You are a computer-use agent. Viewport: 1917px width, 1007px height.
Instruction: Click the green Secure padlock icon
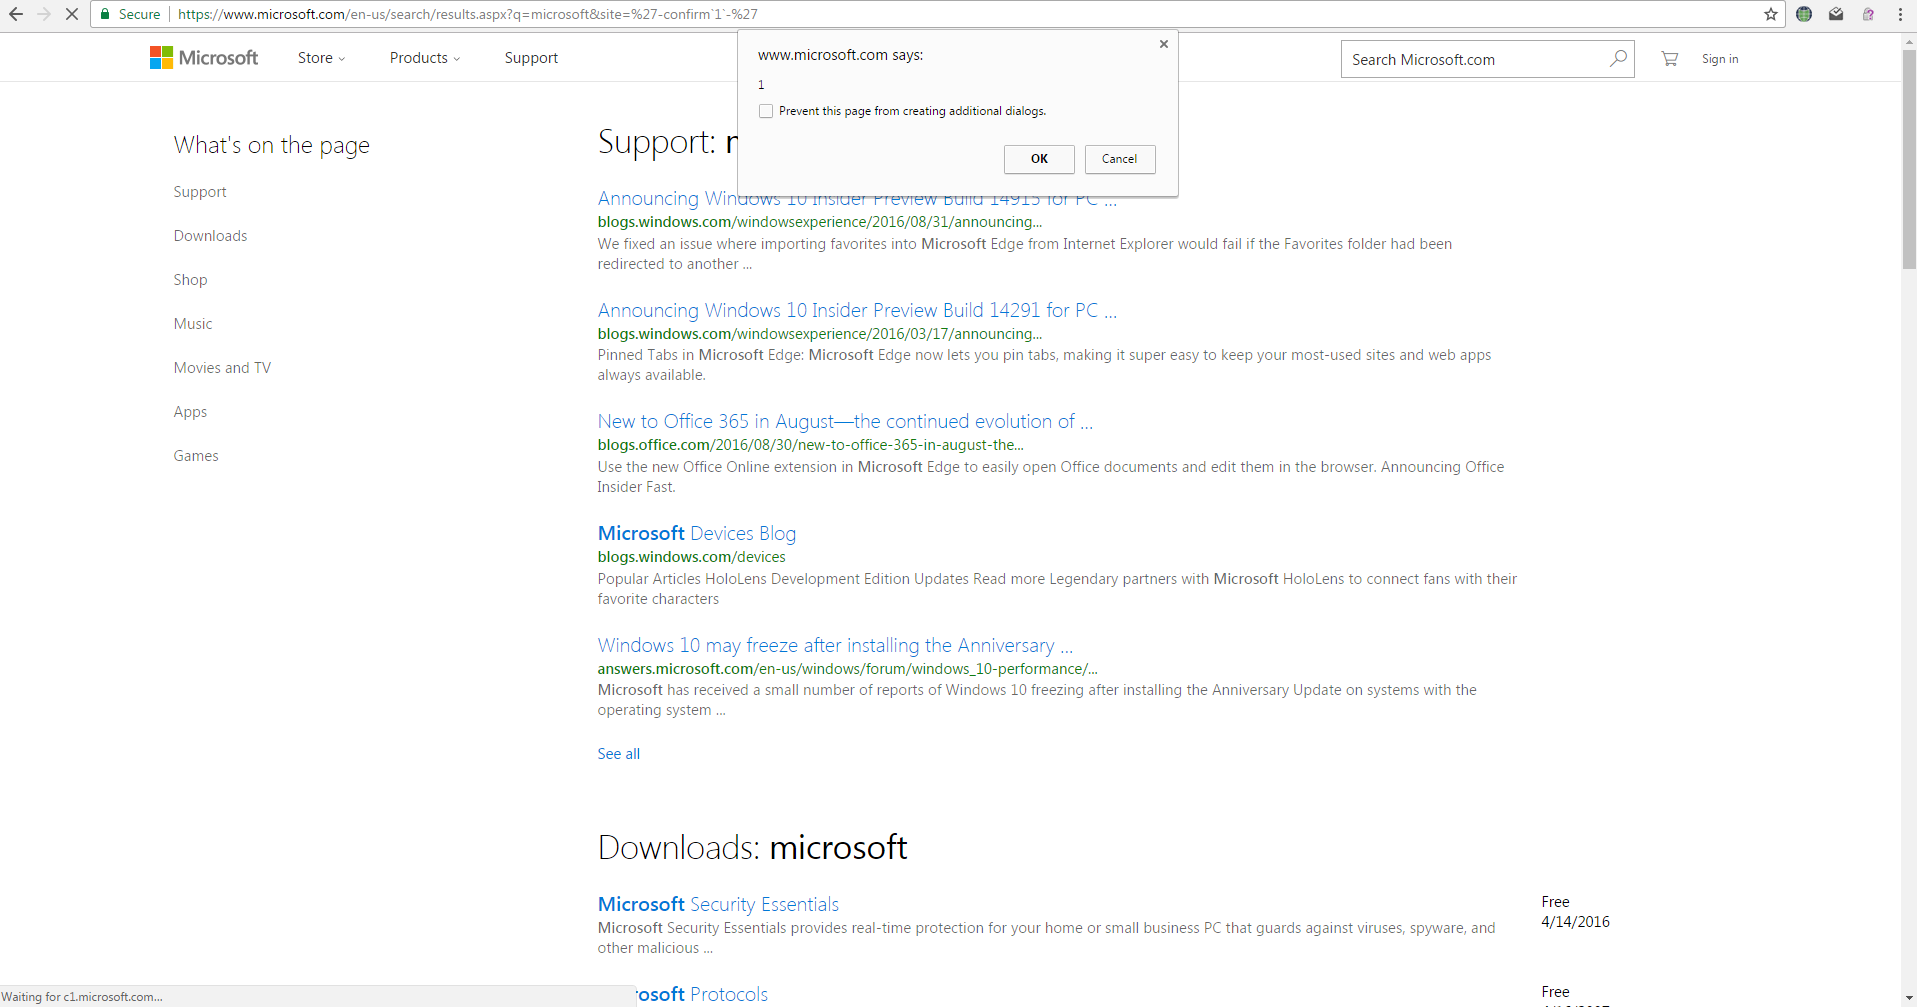point(105,14)
